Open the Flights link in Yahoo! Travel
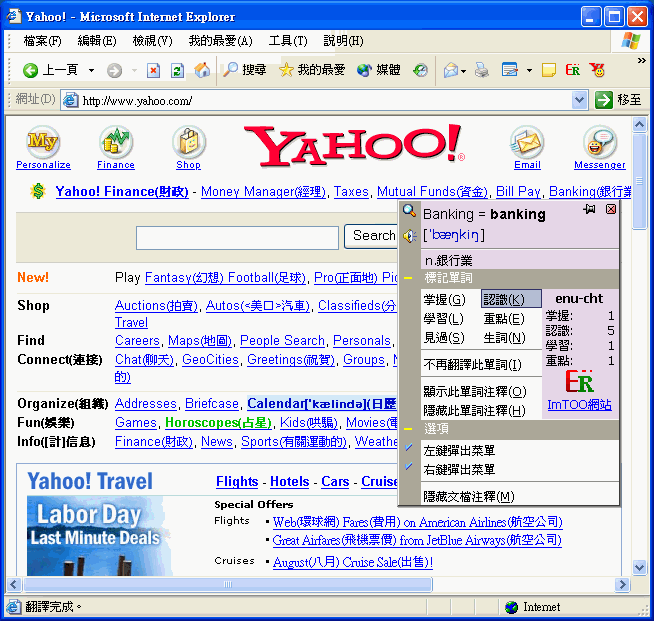Image resolution: width=654 pixels, height=621 pixels. pyautogui.click(x=237, y=481)
